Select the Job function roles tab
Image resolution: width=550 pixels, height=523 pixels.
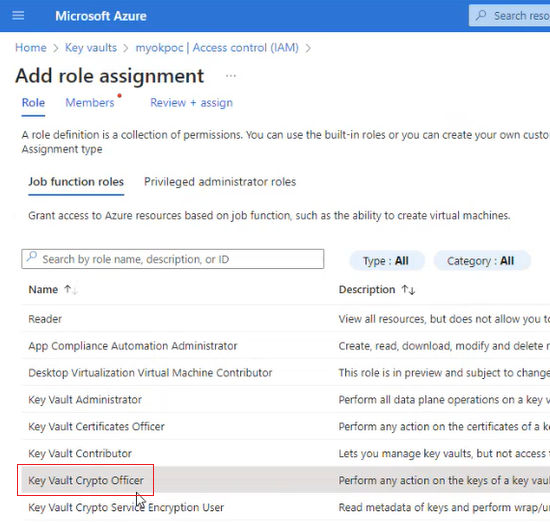coord(76,182)
